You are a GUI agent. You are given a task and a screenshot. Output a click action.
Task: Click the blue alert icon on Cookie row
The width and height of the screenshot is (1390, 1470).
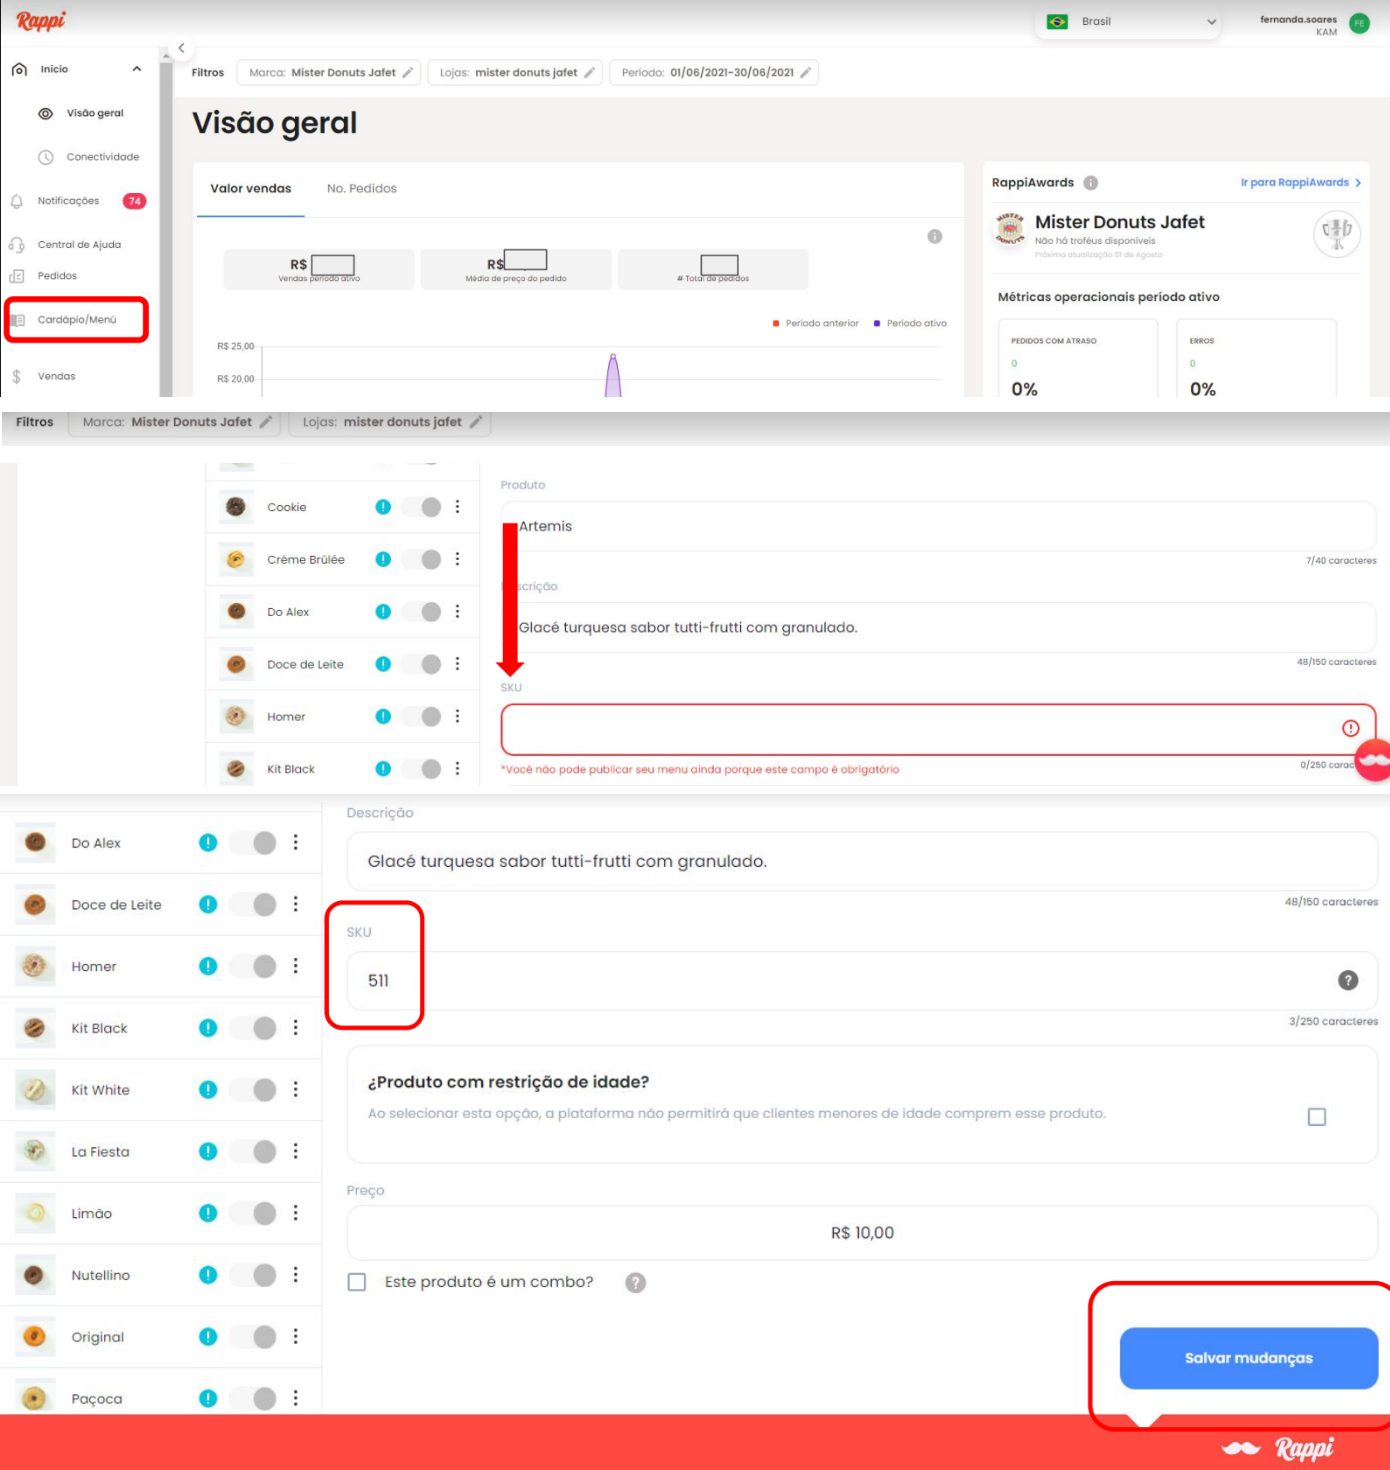click(383, 507)
